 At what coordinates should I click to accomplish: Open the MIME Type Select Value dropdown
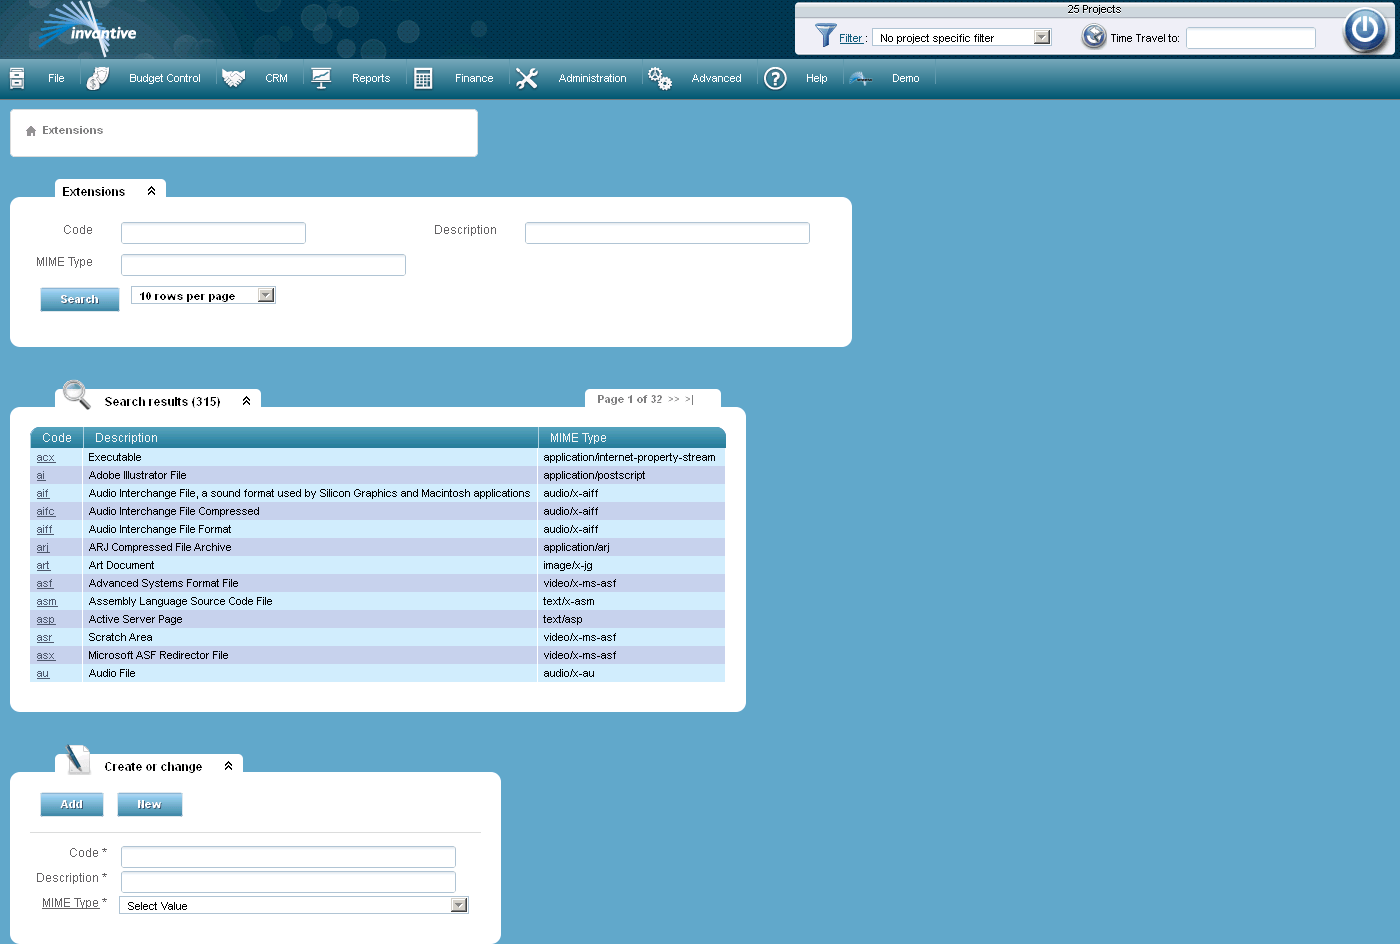tap(458, 904)
